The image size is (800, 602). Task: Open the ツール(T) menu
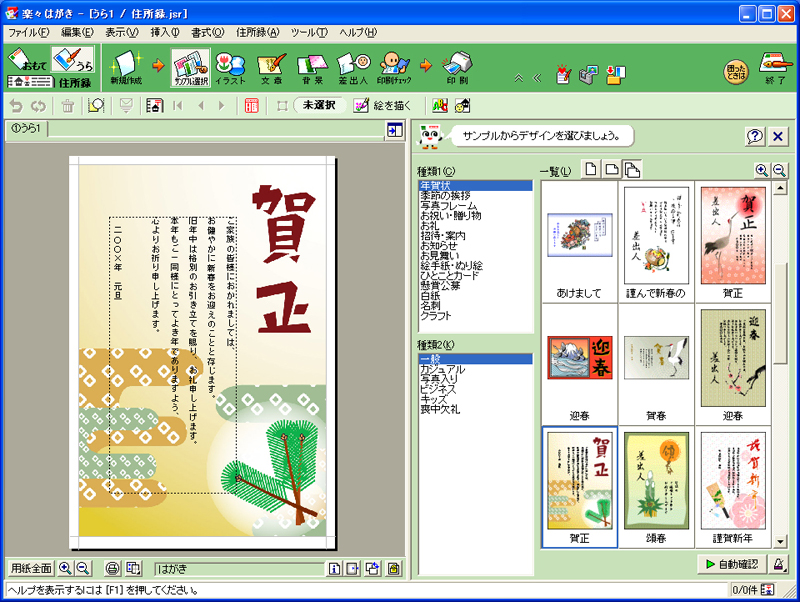coord(308,32)
